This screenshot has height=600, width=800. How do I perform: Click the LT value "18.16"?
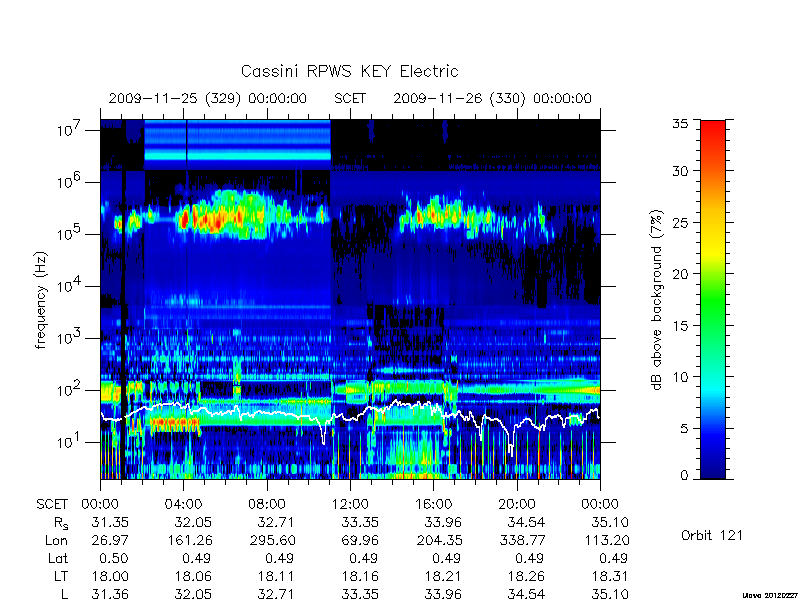pyautogui.click(x=360, y=576)
